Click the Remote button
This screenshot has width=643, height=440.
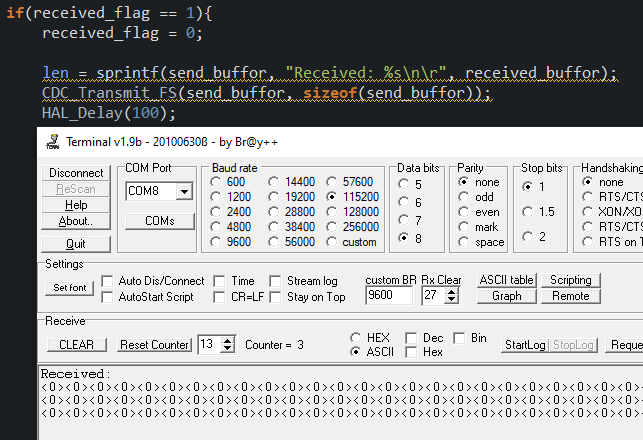pos(571,296)
